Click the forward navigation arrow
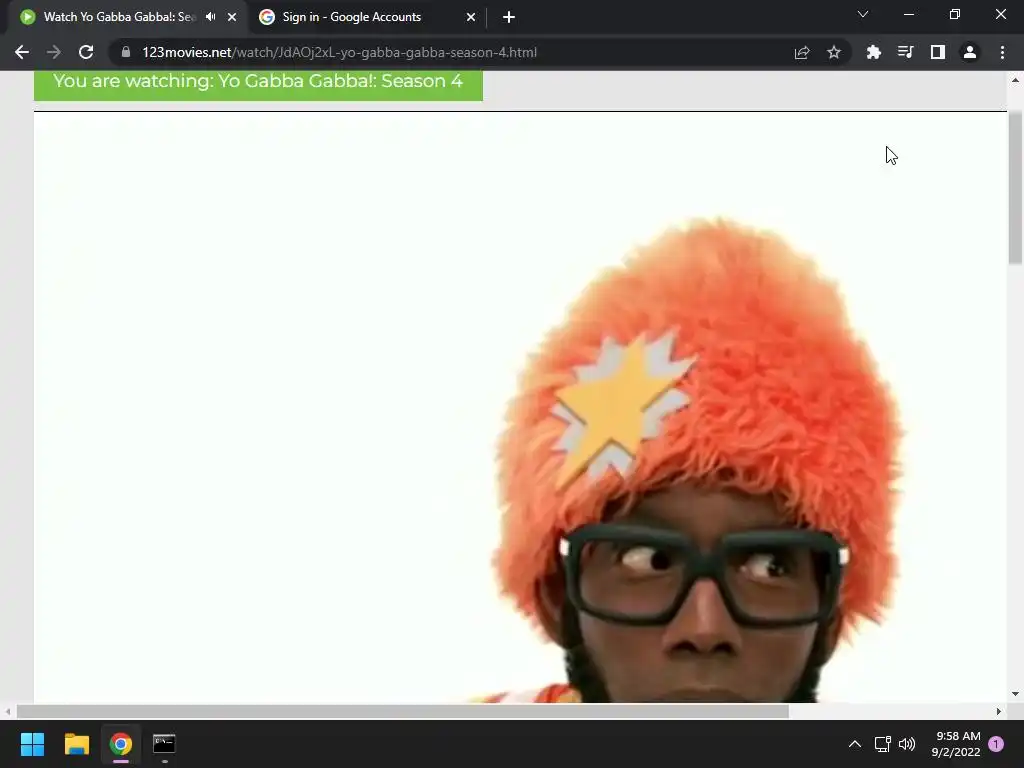This screenshot has height=768, width=1024. 54,52
